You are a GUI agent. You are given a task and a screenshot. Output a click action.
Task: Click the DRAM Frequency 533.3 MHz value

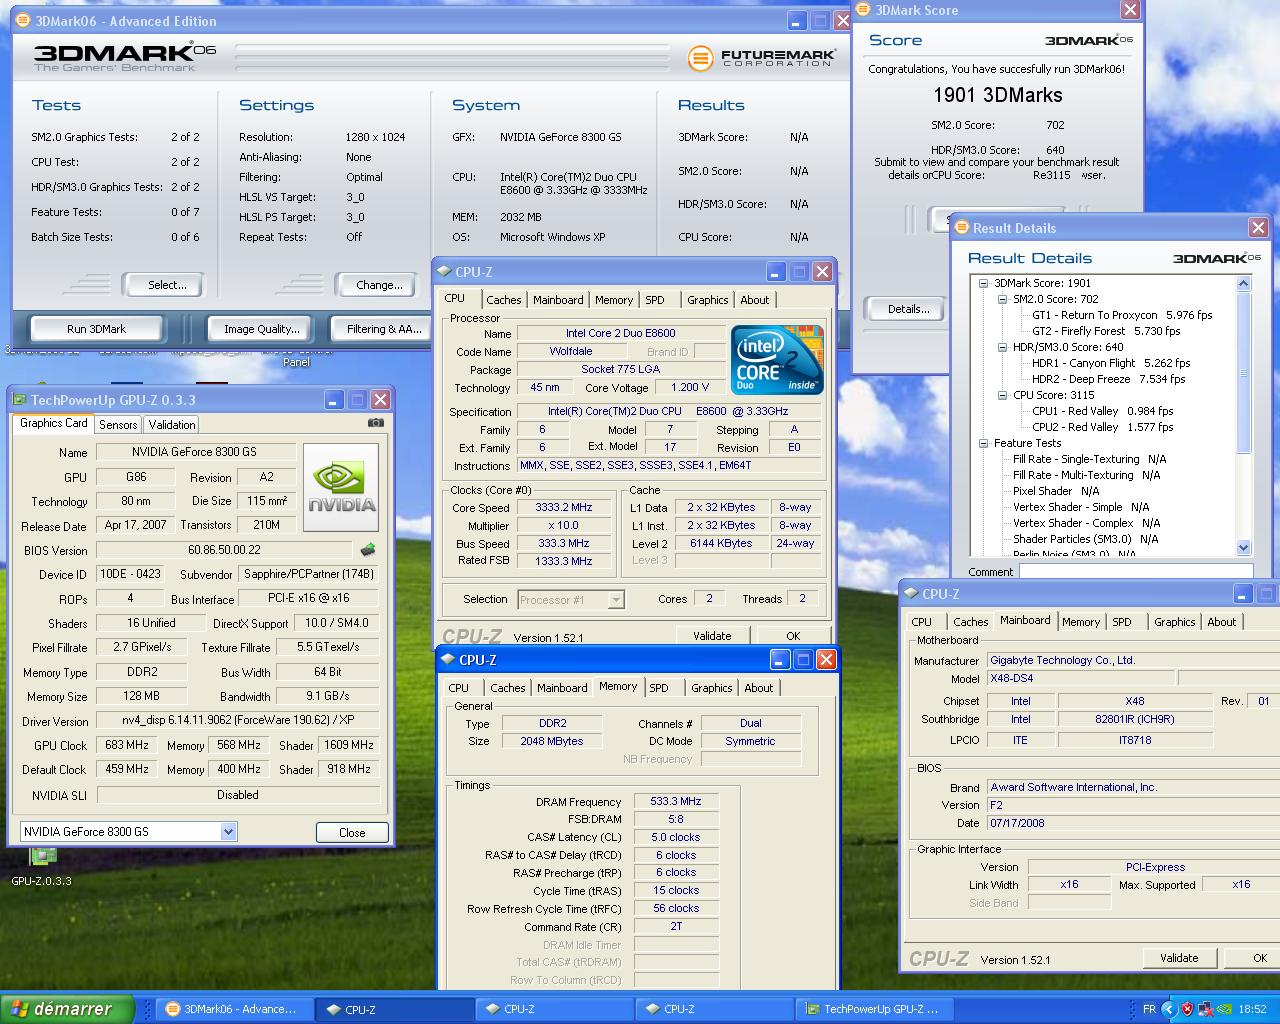point(676,801)
